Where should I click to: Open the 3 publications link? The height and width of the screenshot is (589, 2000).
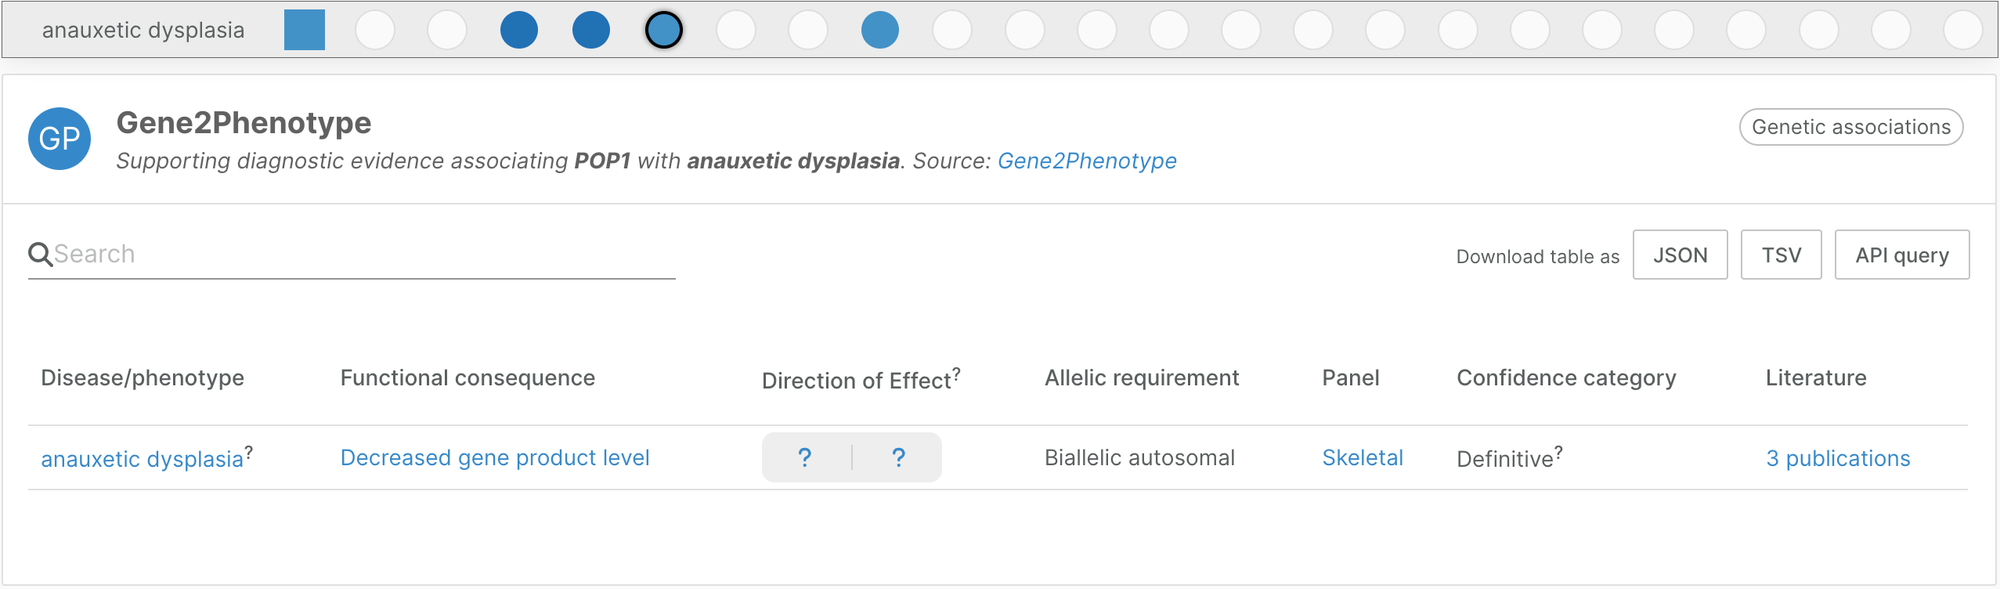coord(1837,459)
